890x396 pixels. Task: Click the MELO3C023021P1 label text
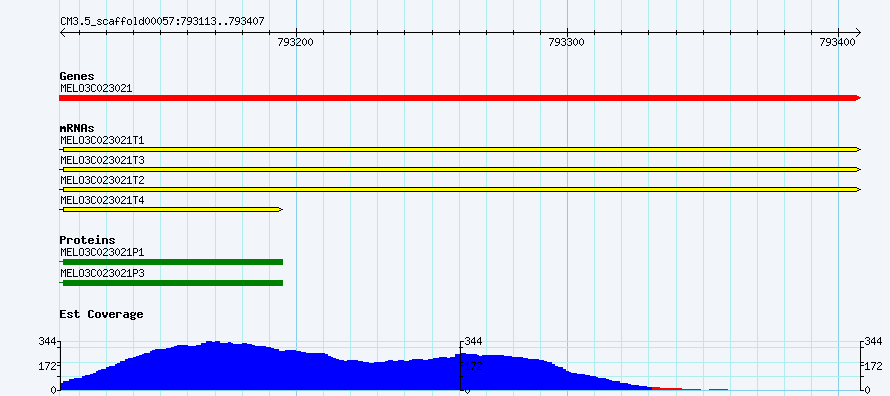click(102, 252)
